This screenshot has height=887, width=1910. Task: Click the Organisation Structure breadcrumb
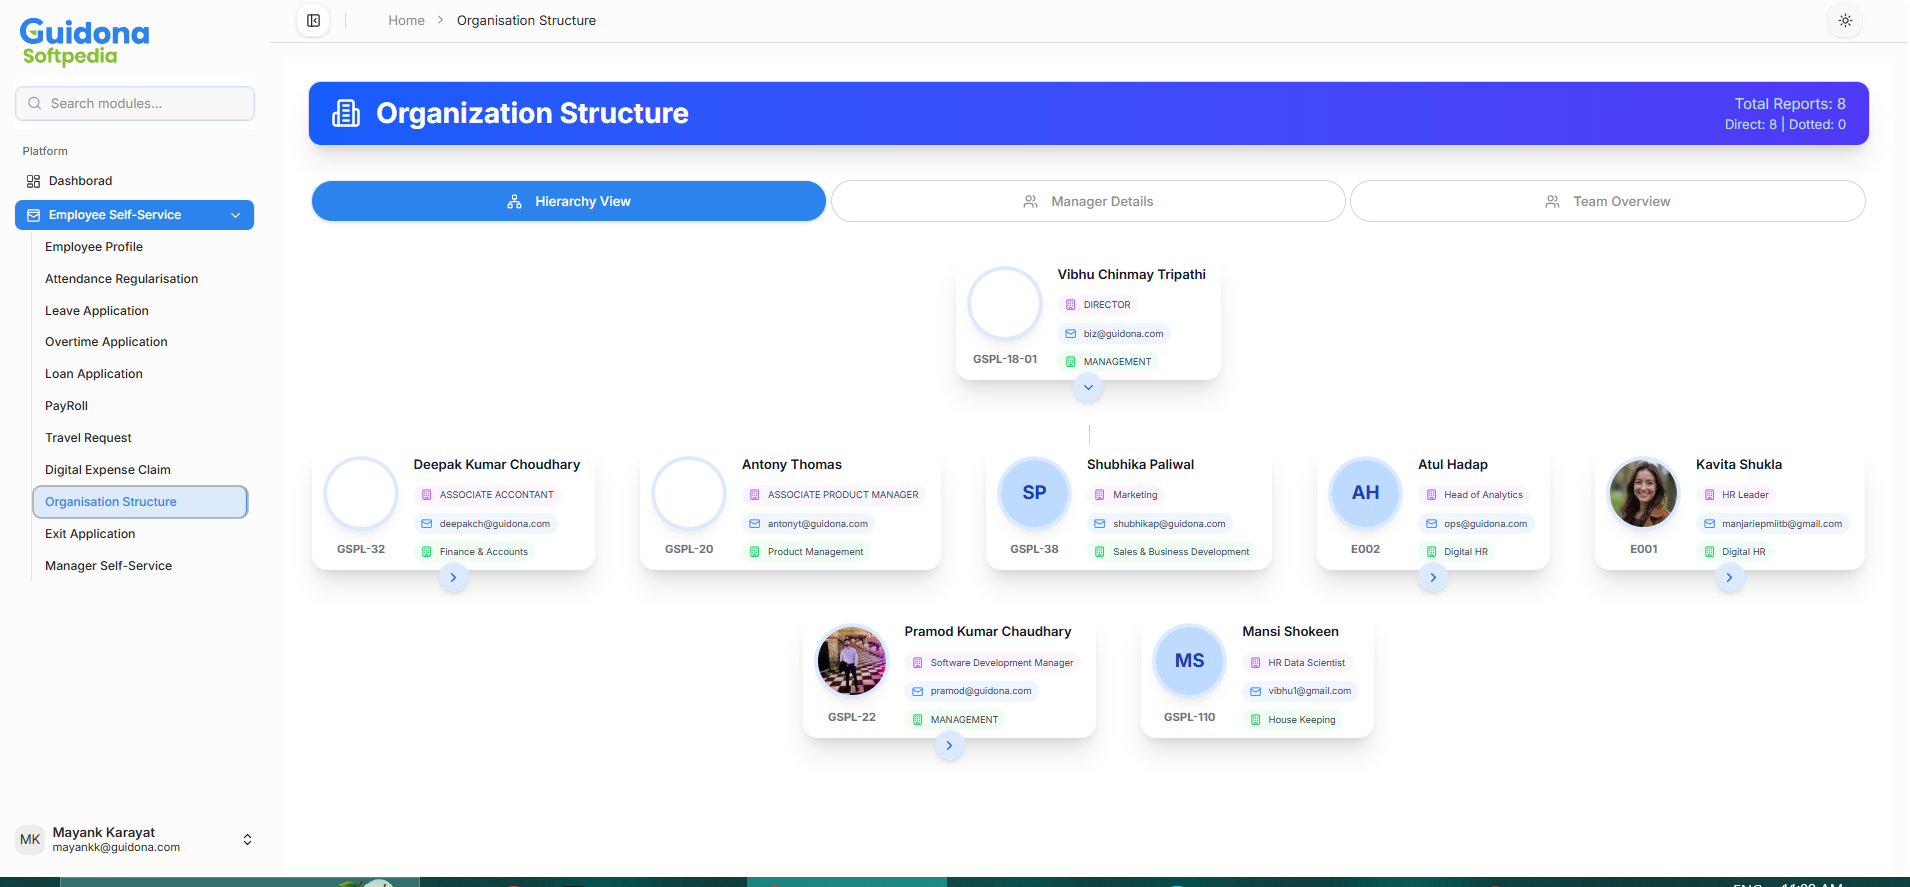[526, 20]
